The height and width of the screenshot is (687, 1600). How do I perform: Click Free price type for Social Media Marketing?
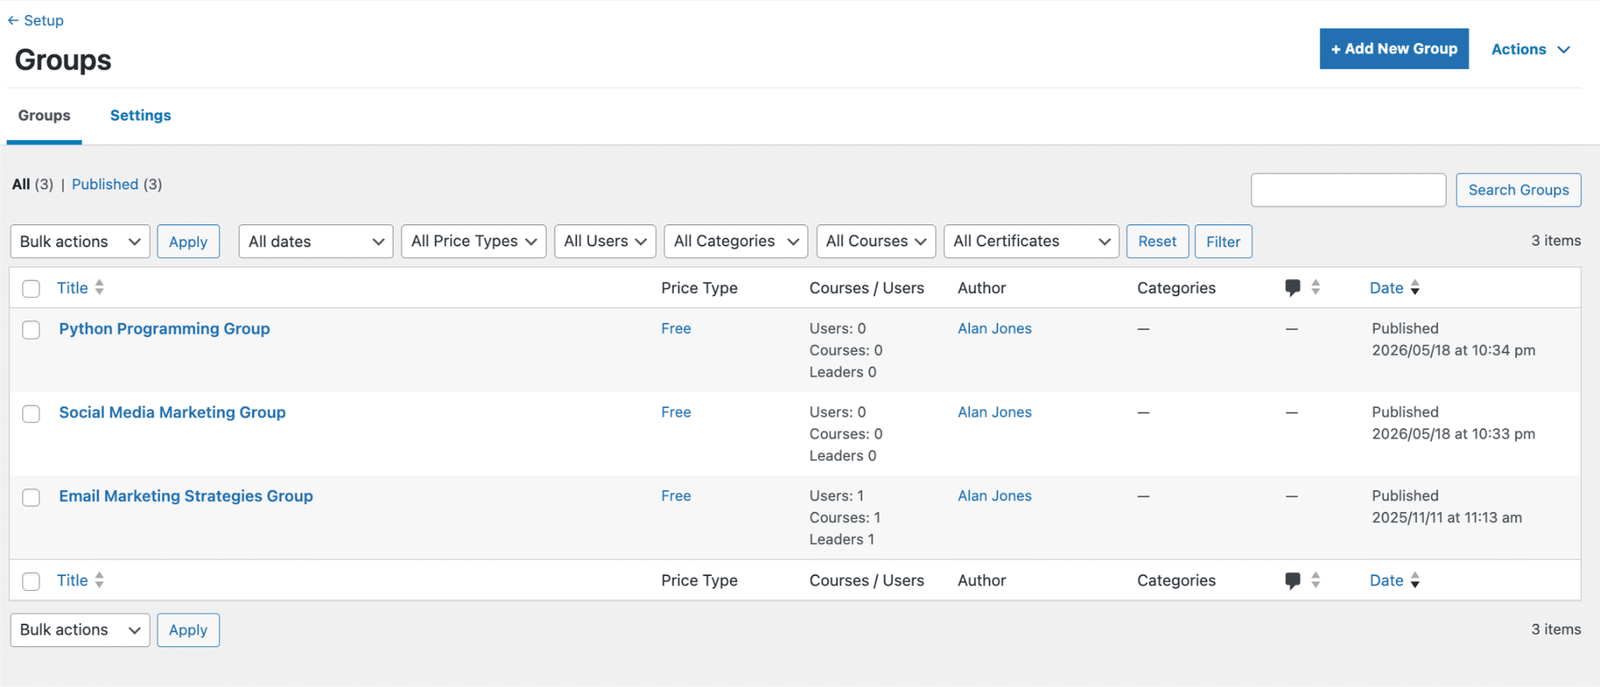(676, 413)
